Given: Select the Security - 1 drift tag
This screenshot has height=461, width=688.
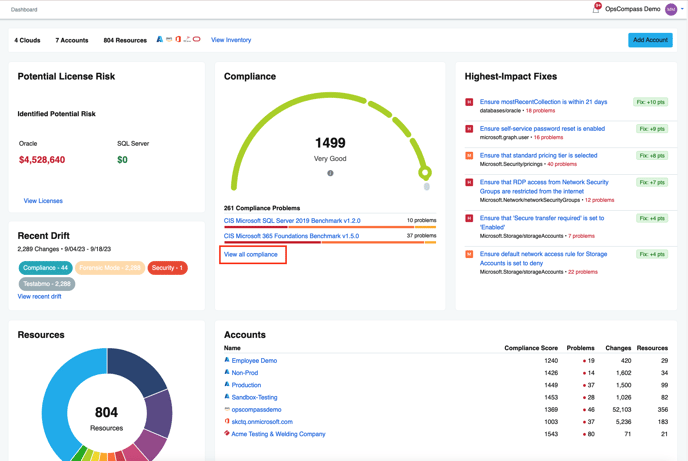Looking at the screenshot, I should (168, 268).
